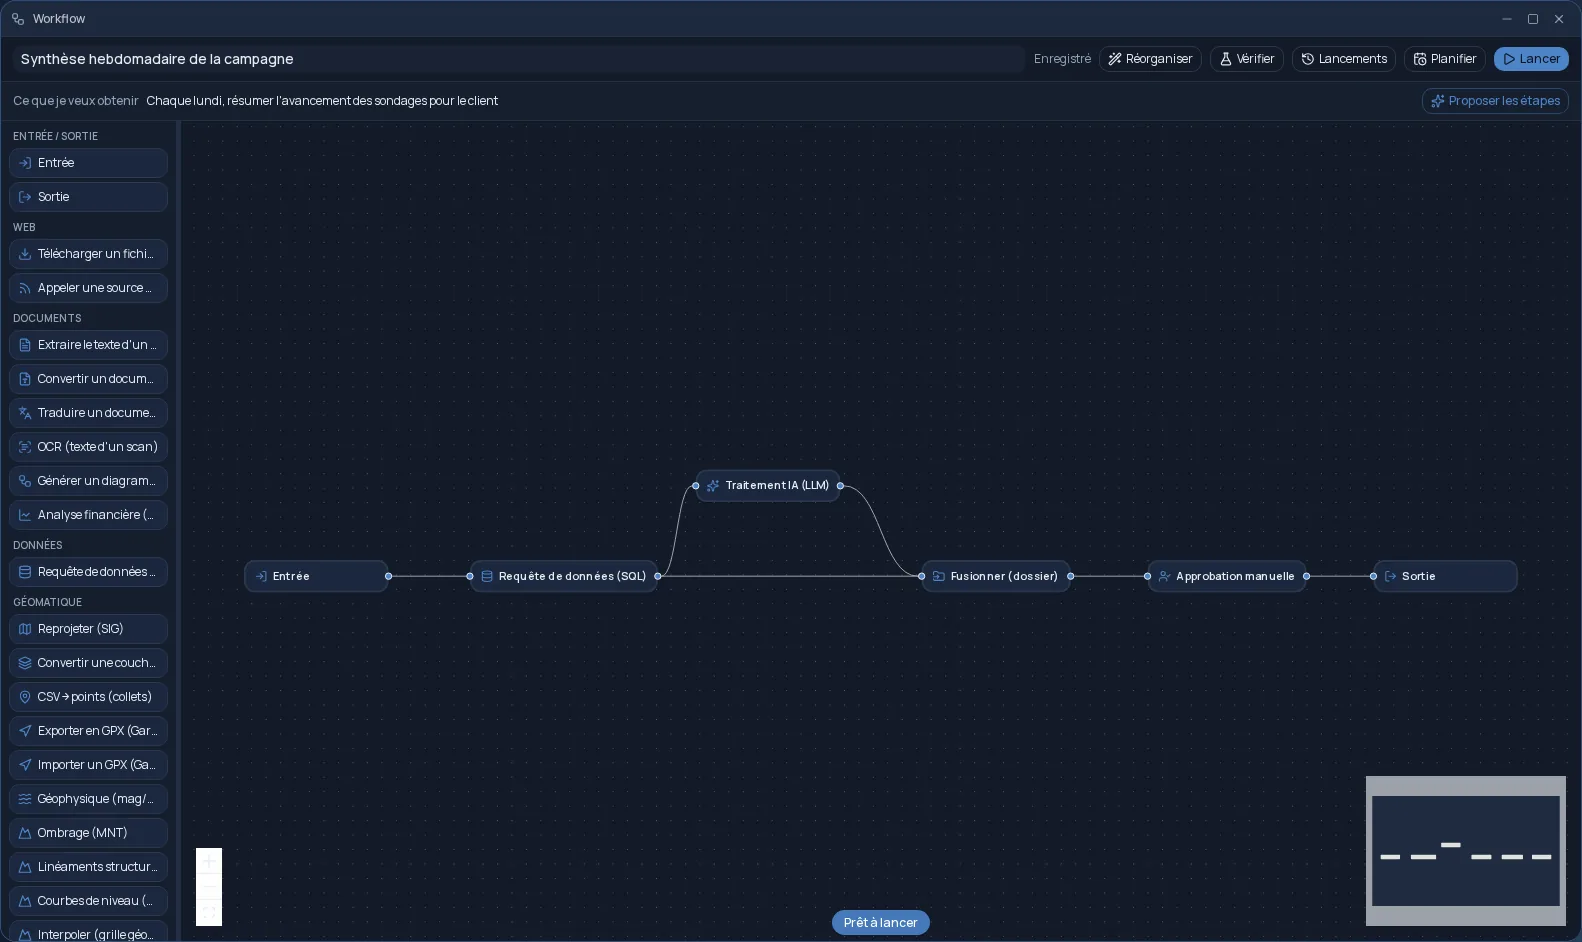
Task: Open the Planifier scheduling button
Action: (1444, 59)
